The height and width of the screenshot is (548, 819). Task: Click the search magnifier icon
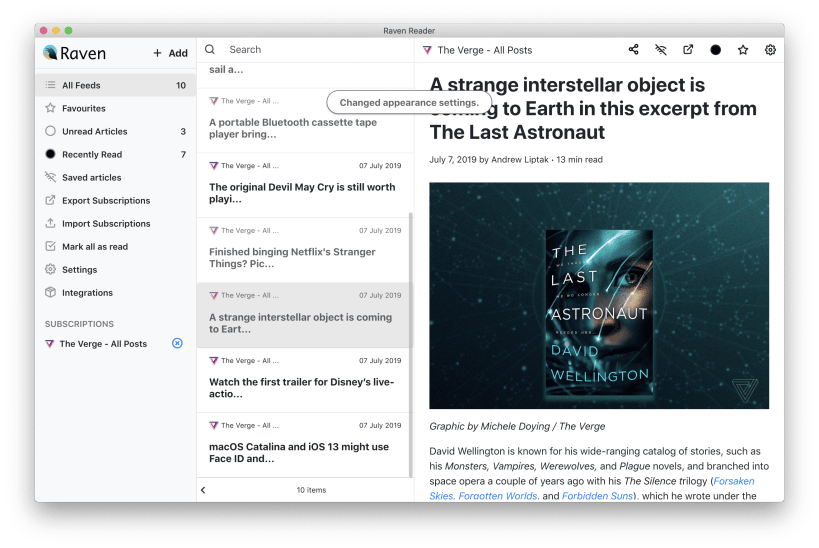coord(210,49)
